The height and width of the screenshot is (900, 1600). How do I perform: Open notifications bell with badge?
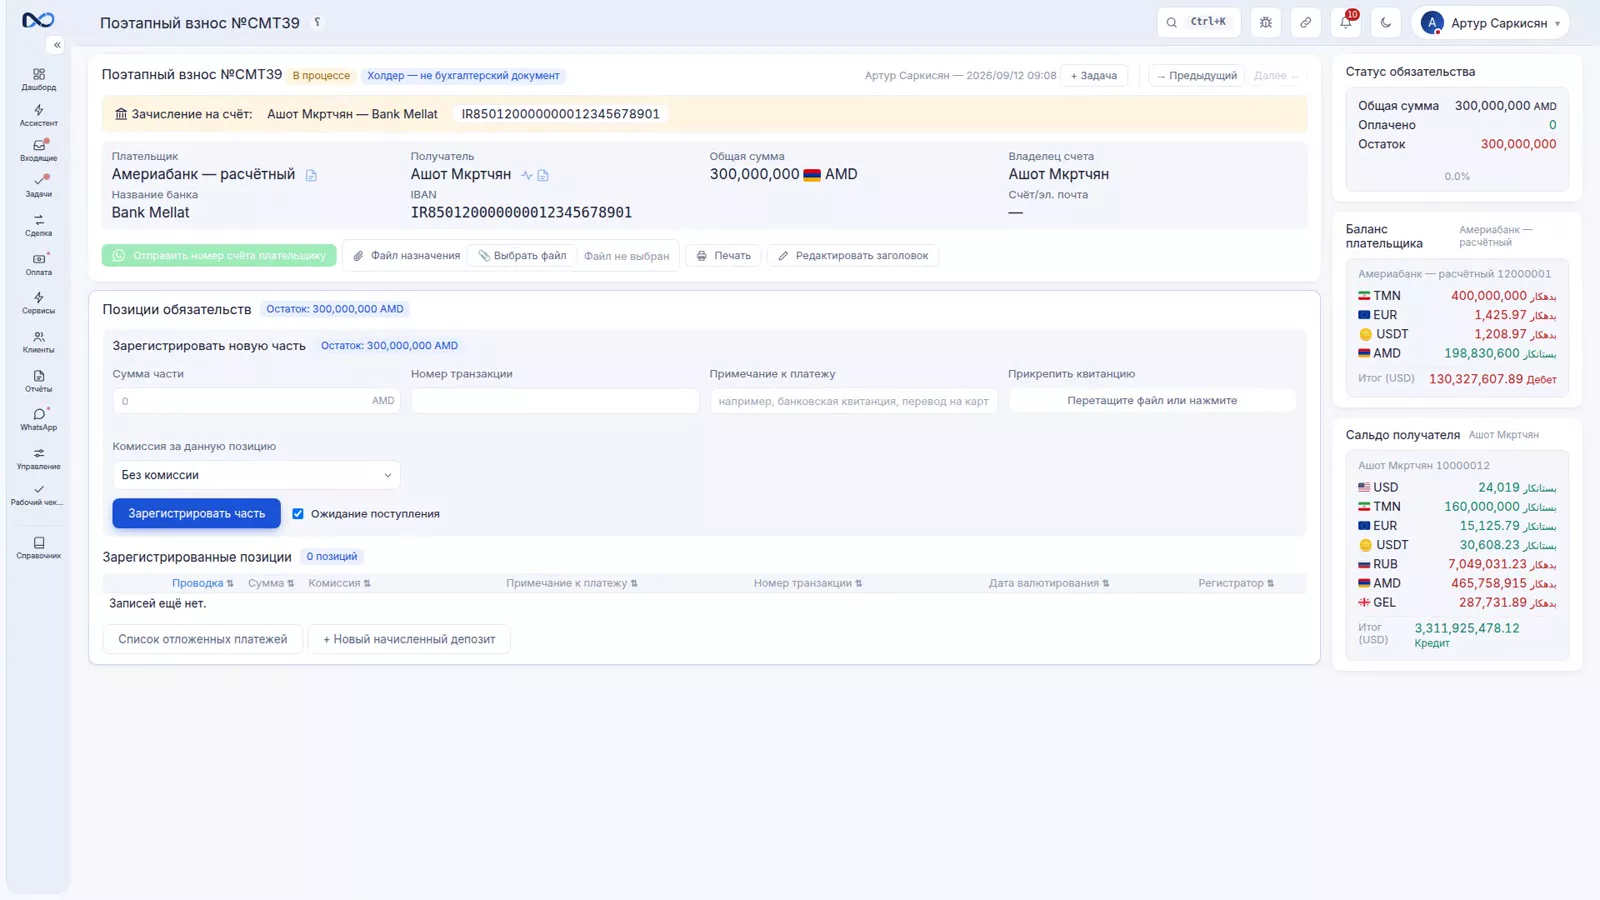[1346, 22]
